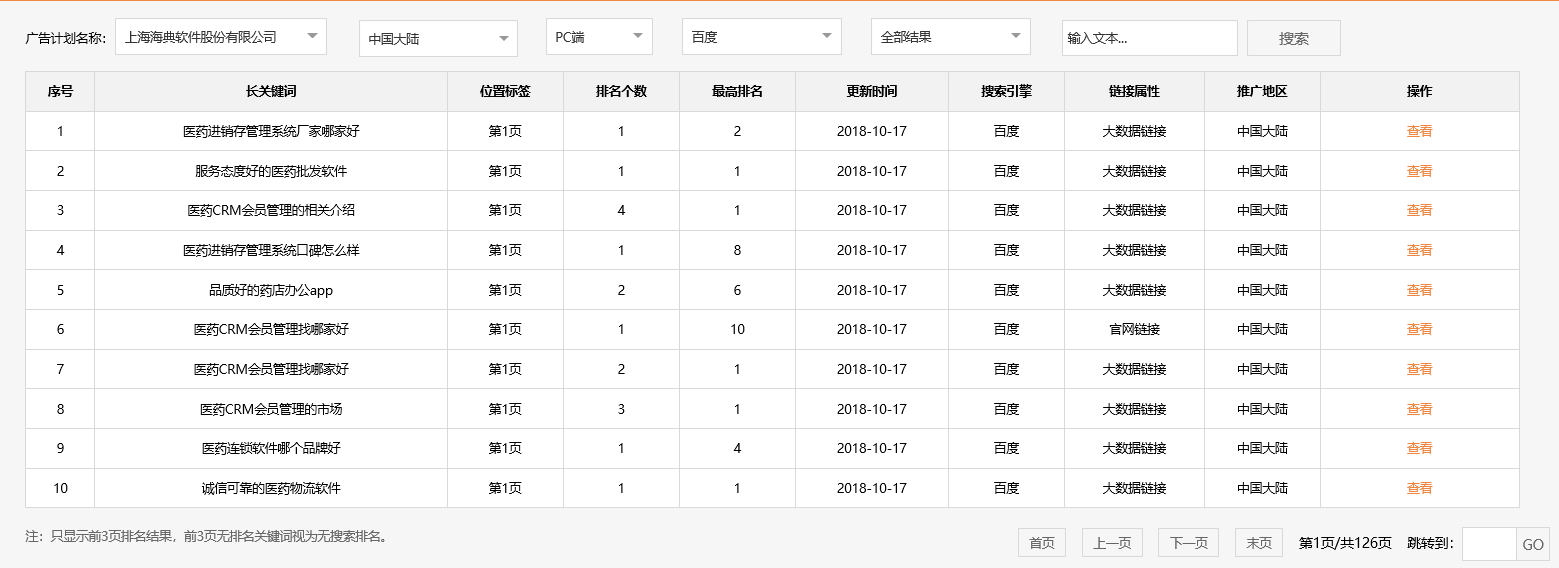Click 查看 in row number 7
This screenshot has height=568, width=1559.
pyautogui.click(x=1419, y=369)
